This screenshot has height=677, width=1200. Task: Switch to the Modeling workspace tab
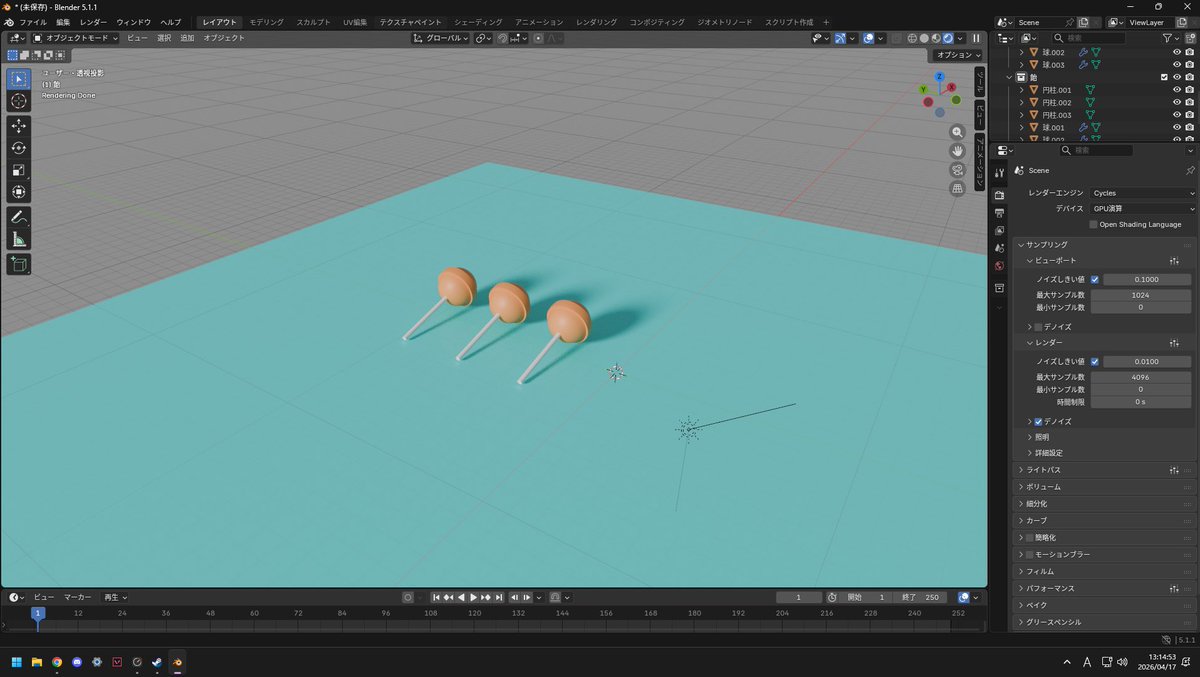[x=266, y=22]
